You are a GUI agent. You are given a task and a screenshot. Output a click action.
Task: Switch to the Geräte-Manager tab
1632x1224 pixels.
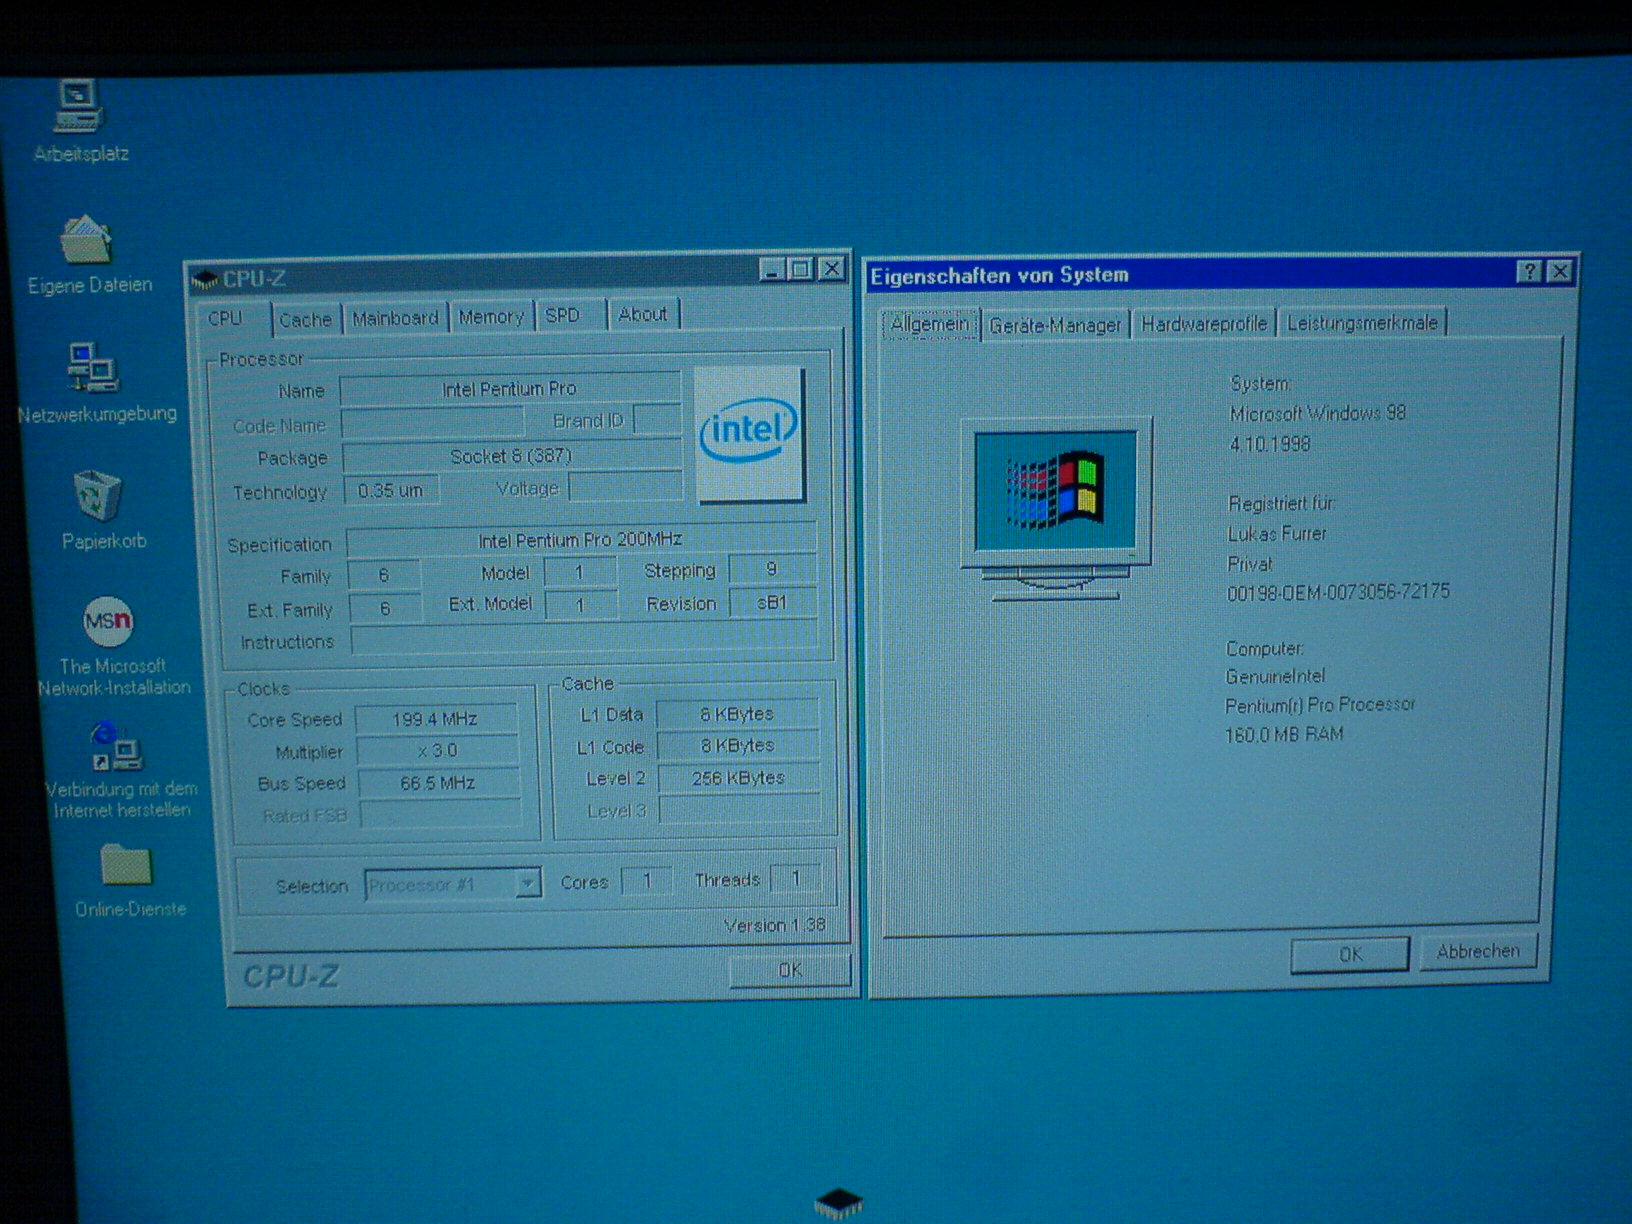pyautogui.click(x=1055, y=325)
